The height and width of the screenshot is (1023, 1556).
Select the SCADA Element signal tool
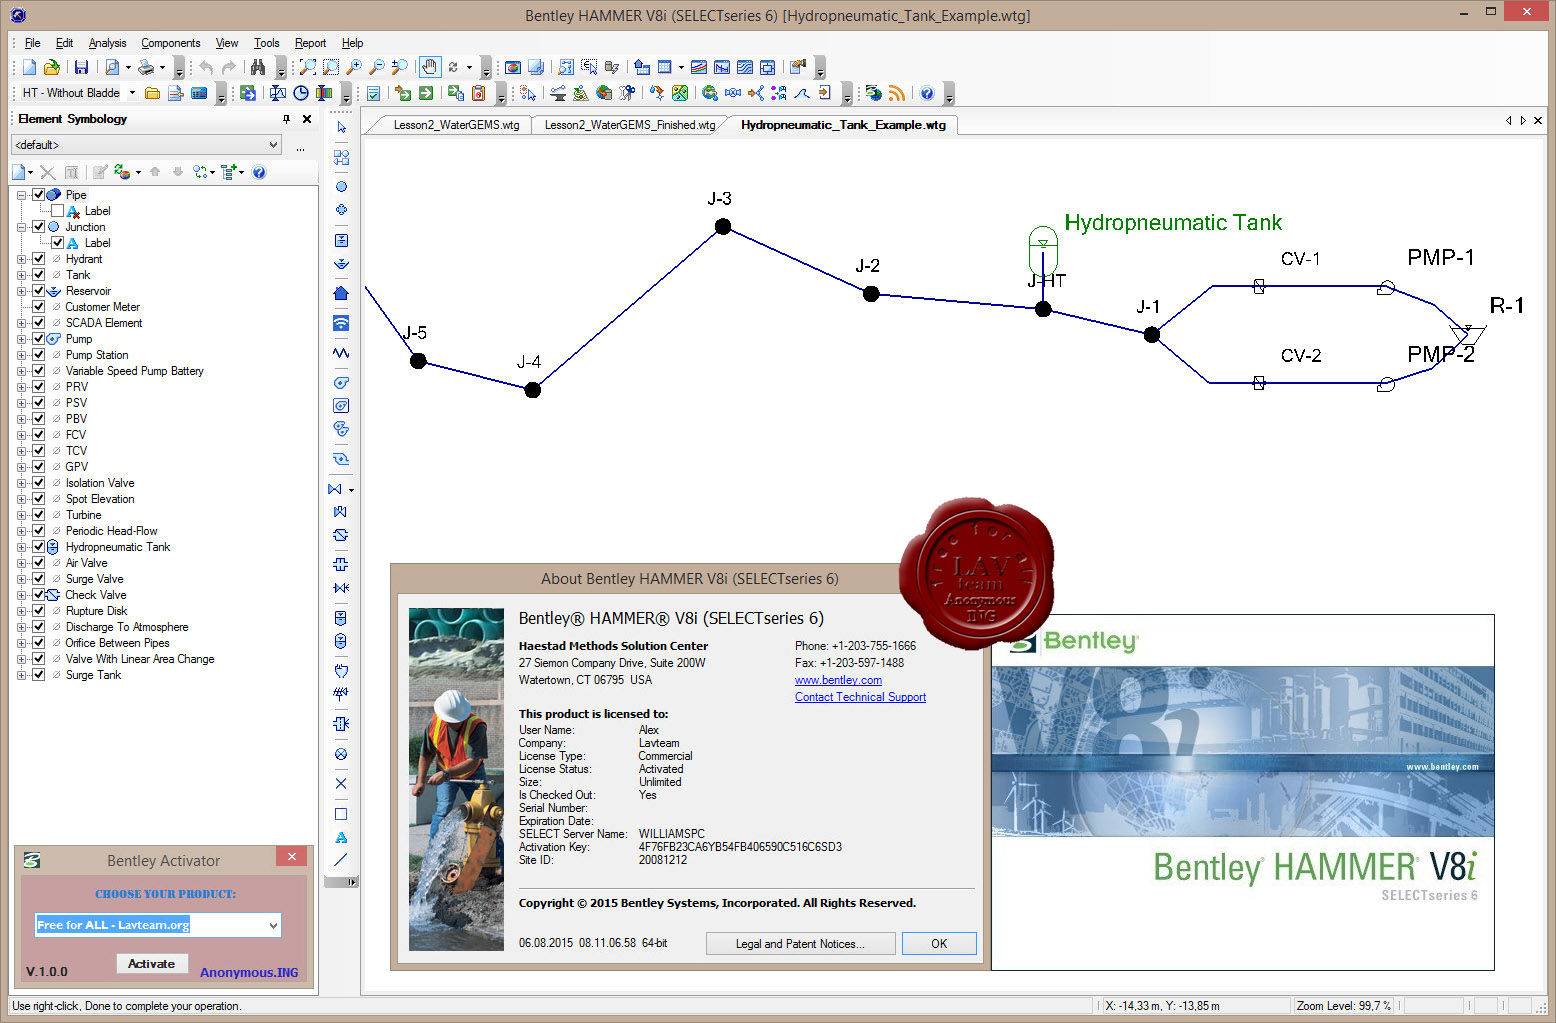[341, 323]
